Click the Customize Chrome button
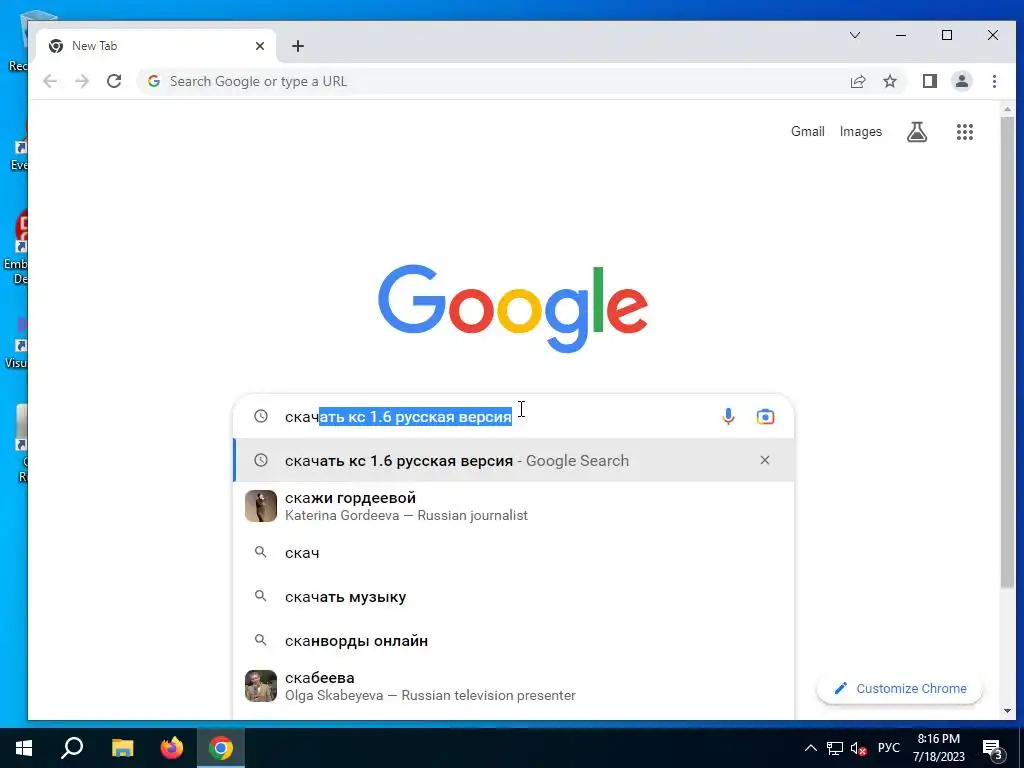 pos(900,688)
